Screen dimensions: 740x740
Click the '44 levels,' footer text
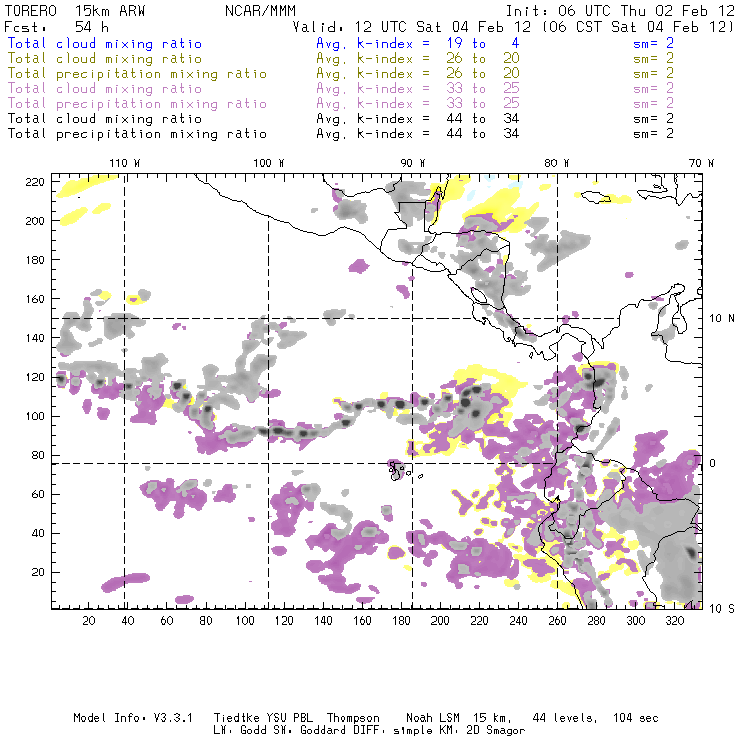click(565, 718)
